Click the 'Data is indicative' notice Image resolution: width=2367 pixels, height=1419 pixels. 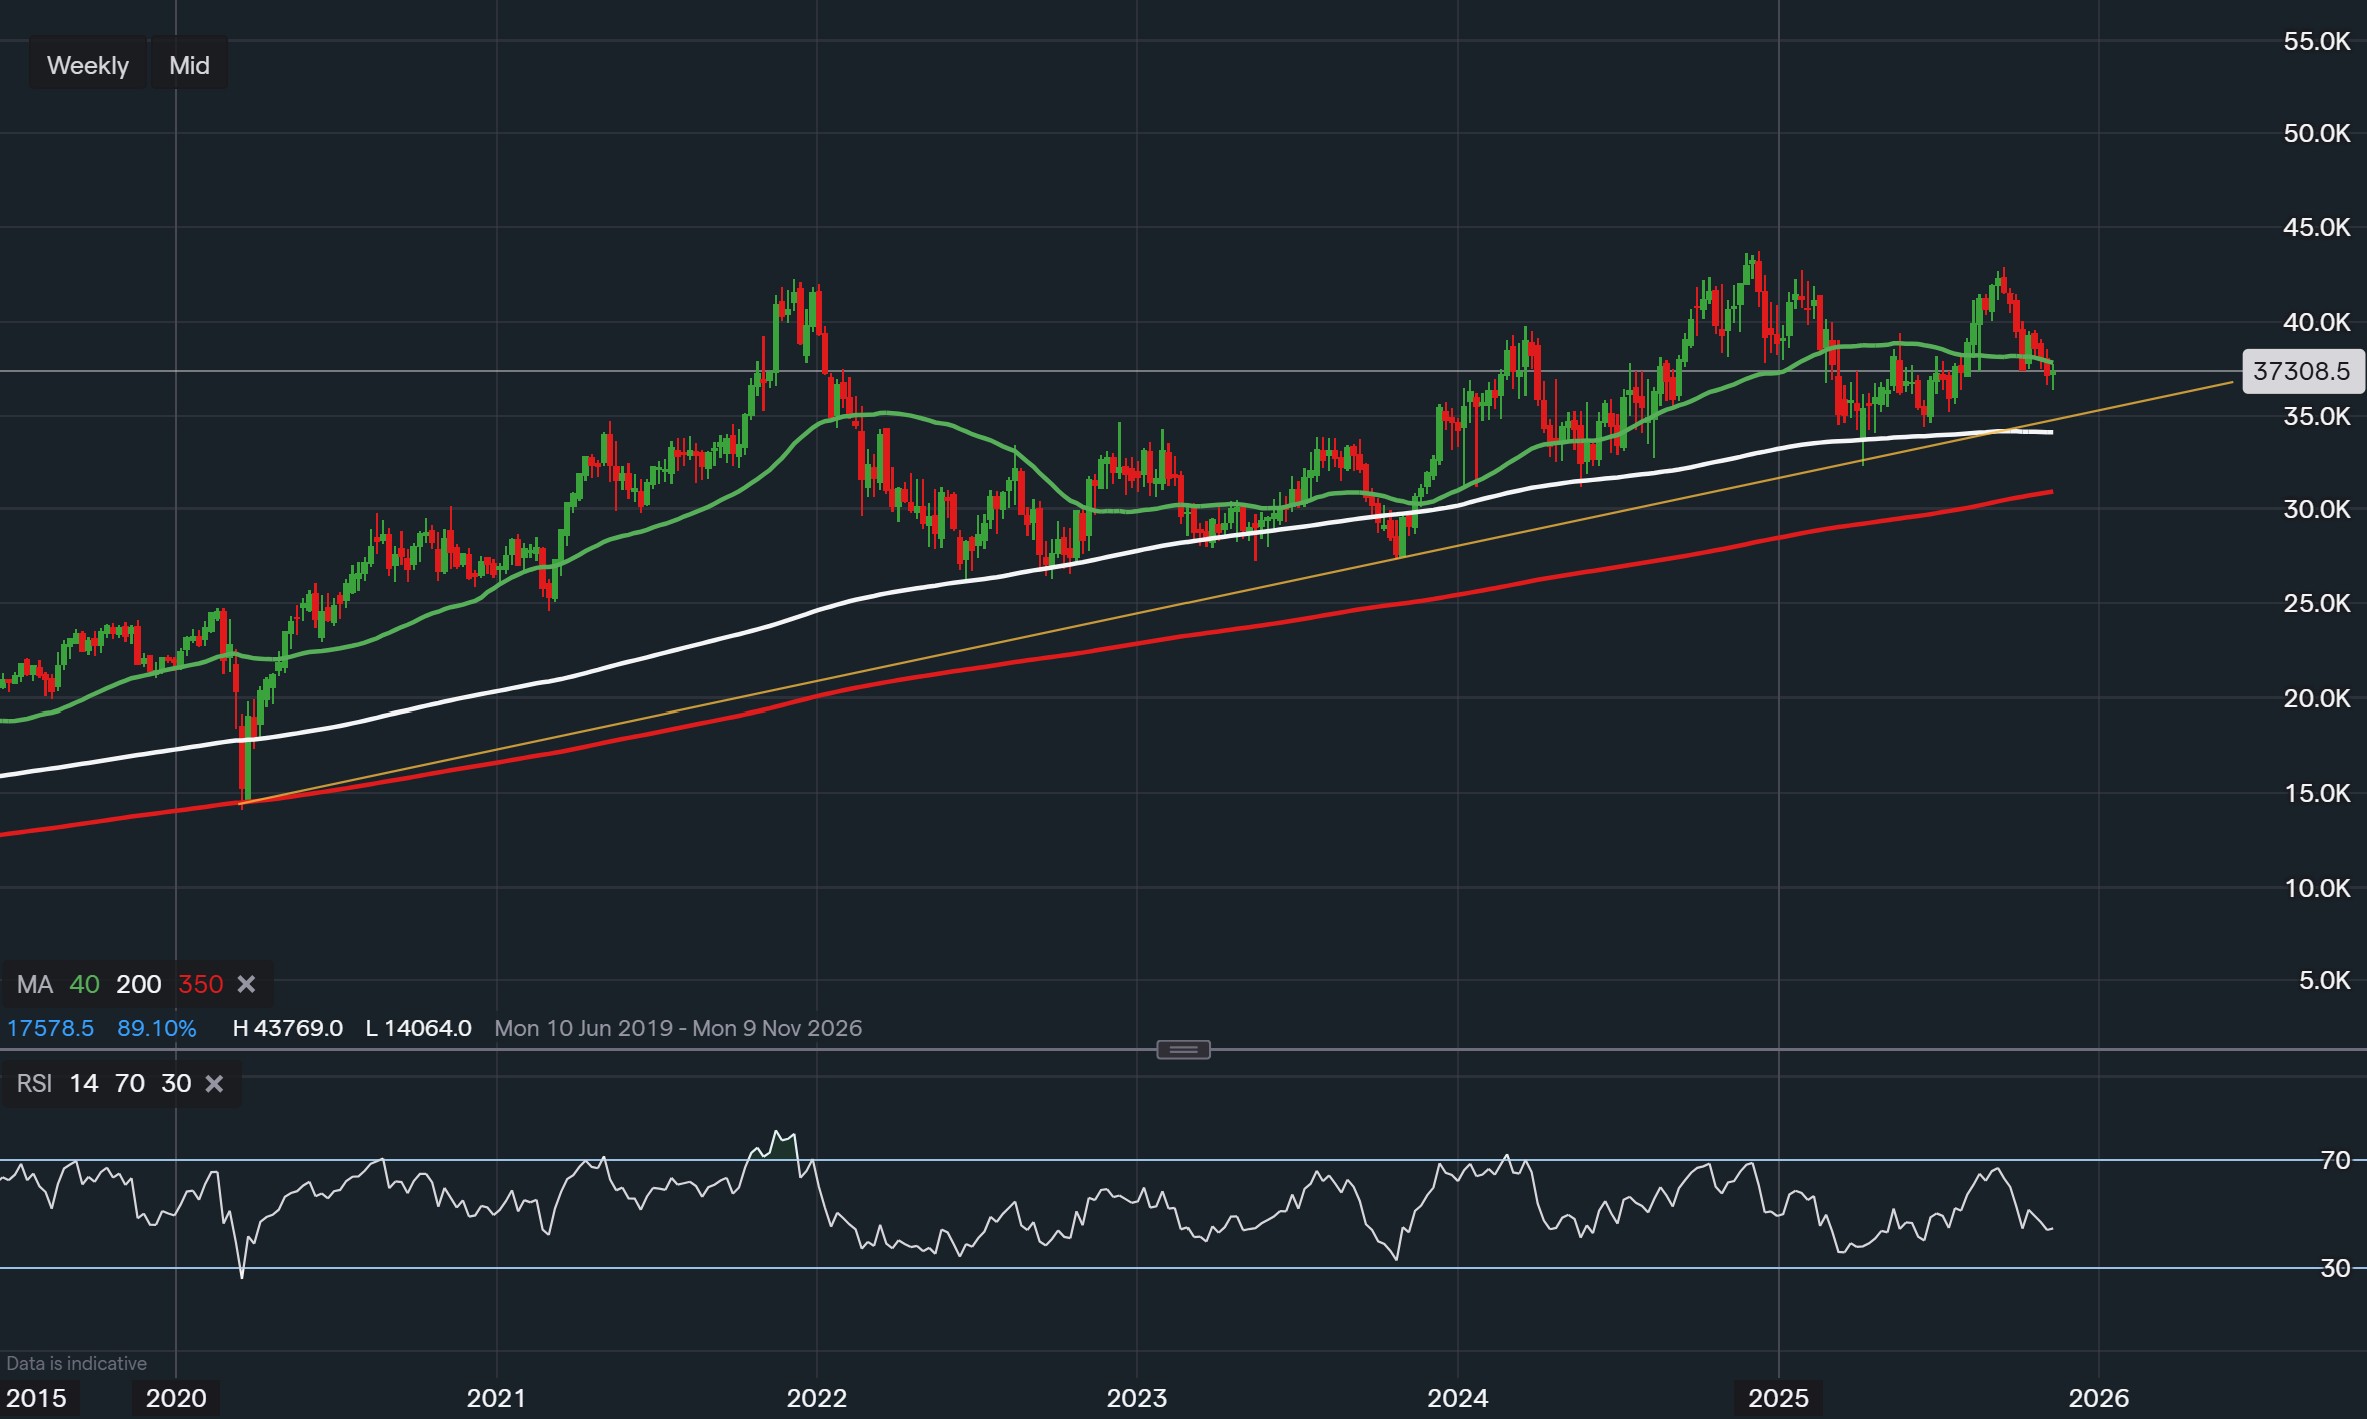77,1364
